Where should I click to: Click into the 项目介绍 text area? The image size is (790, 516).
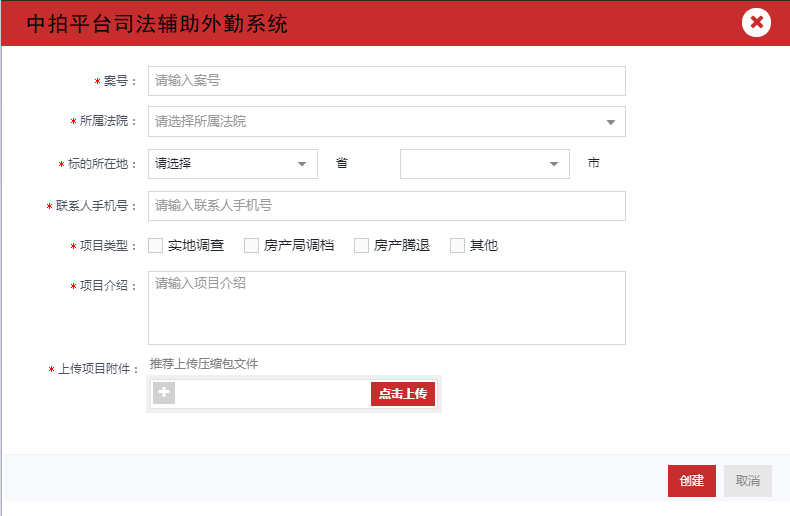(x=386, y=308)
